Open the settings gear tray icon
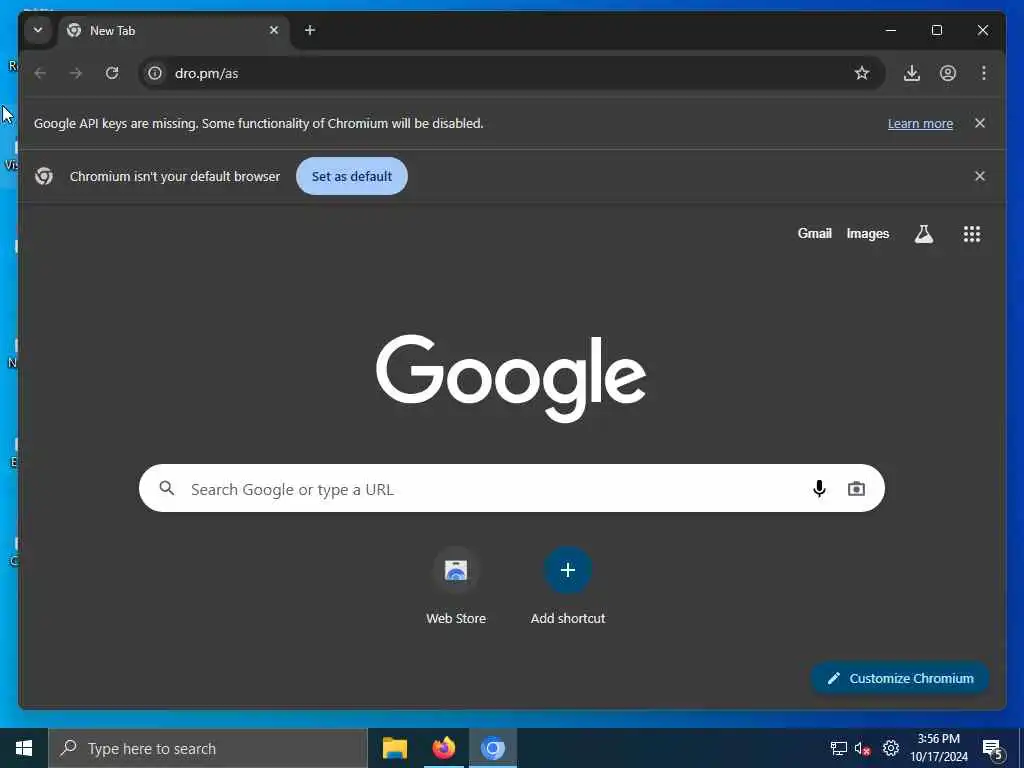This screenshot has height=768, width=1024. [x=891, y=748]
